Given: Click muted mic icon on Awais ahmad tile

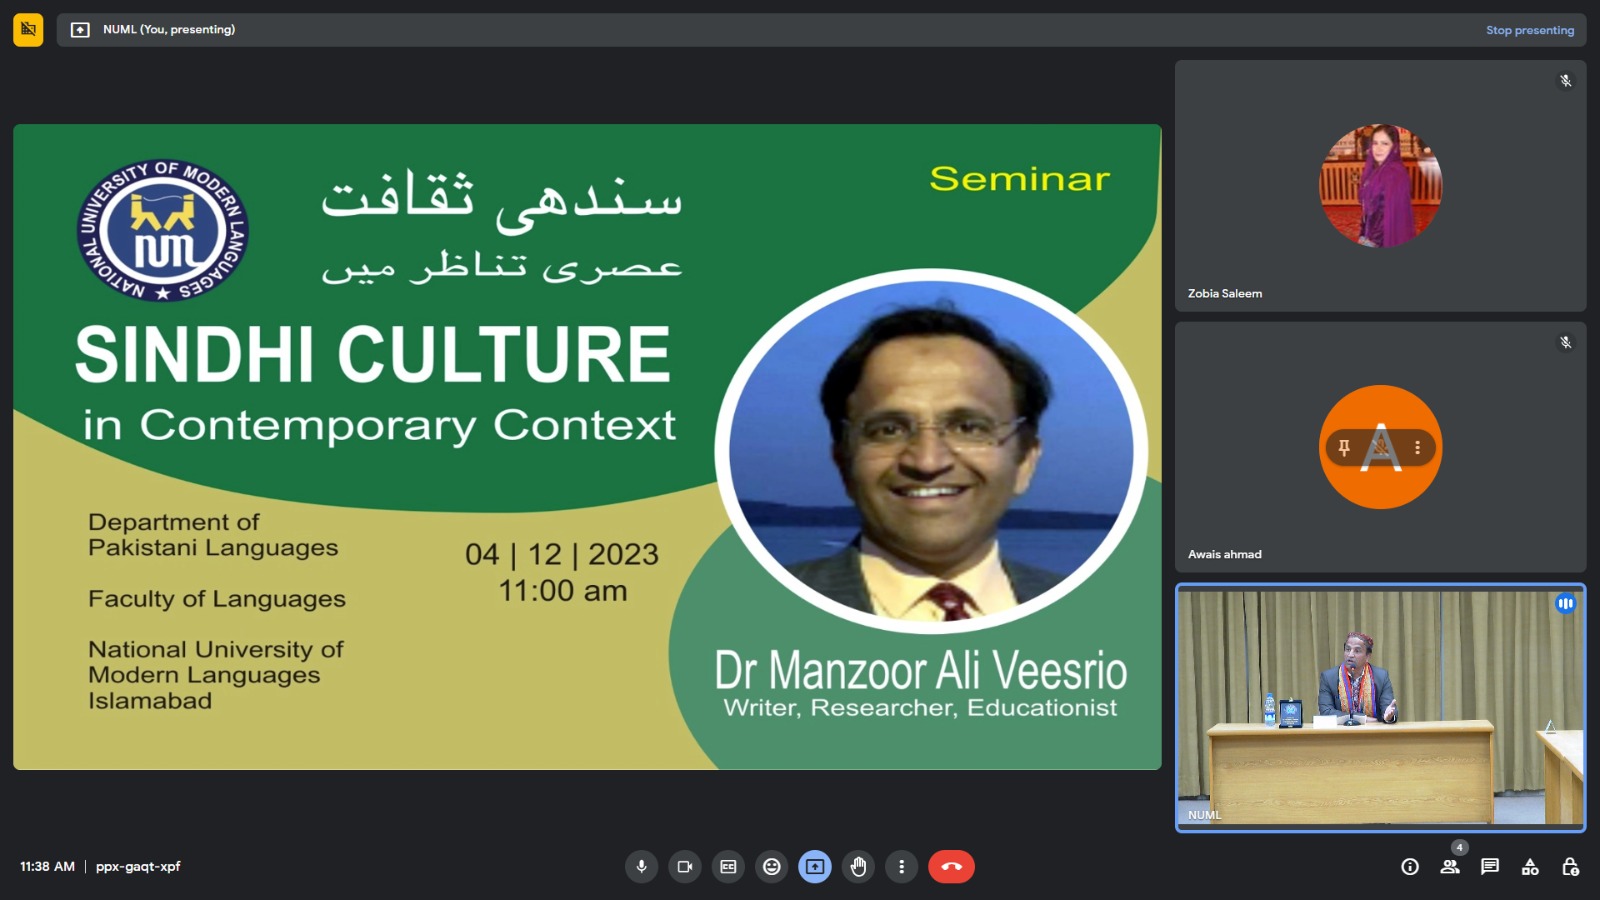Looking at the screenshot, I should 1566,342.
